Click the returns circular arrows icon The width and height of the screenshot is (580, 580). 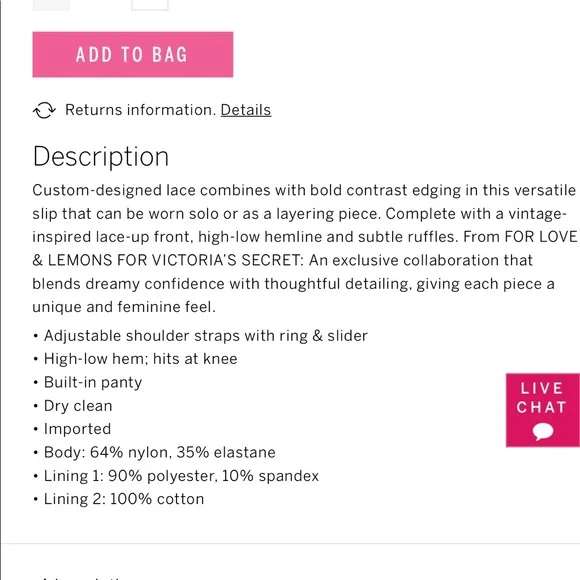(x=44, y=110)
